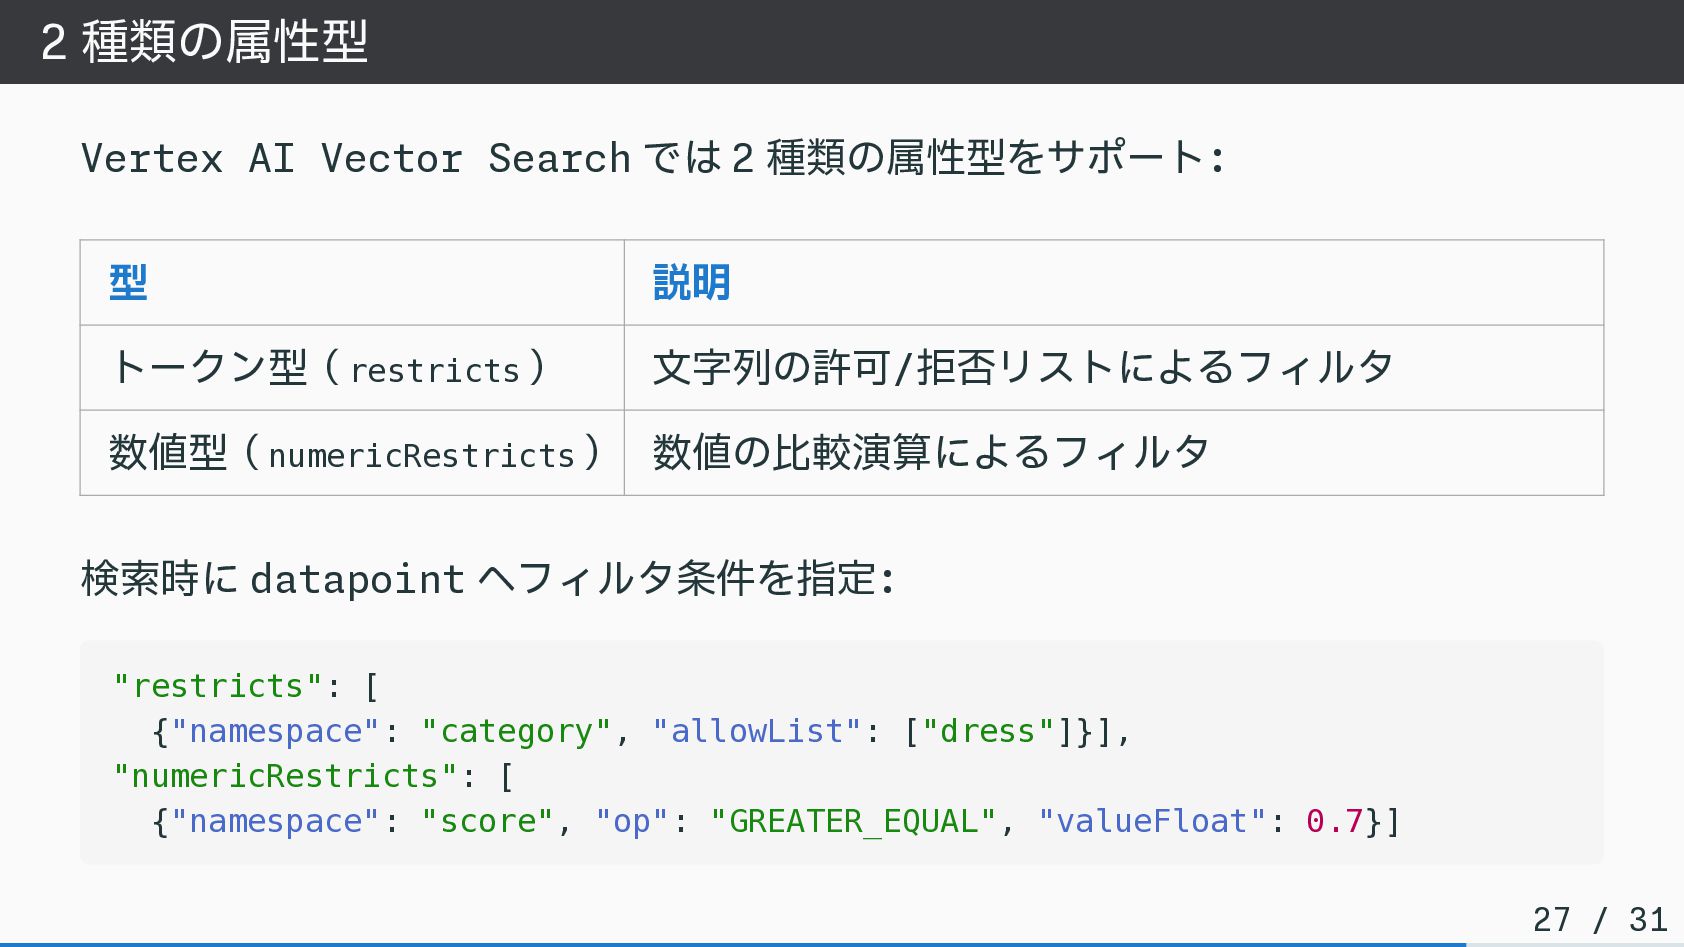Click the "検索時に datapoint へフィルタ条件を指定" sentence
The width and height of the screenshot is (1684, 947).
pyautogui.click(x=487, y=579)
